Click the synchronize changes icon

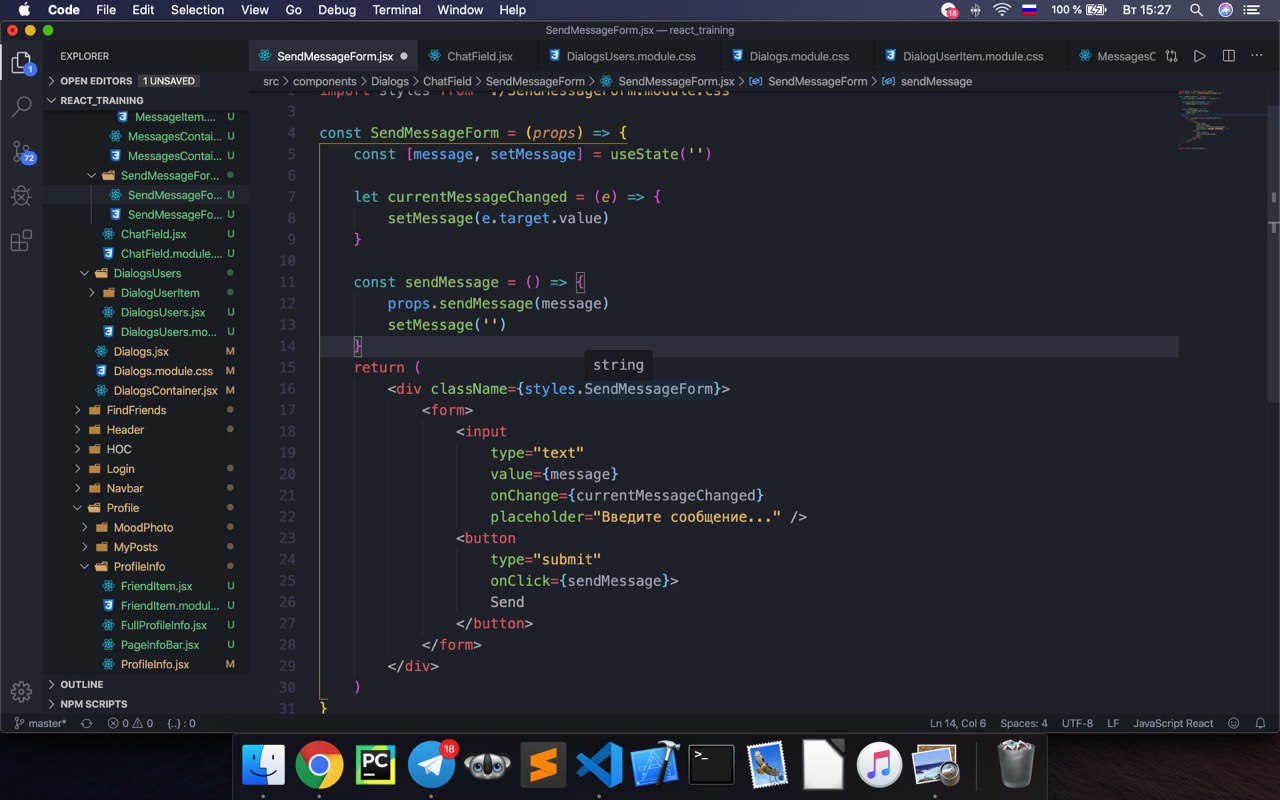coord(86,723)
